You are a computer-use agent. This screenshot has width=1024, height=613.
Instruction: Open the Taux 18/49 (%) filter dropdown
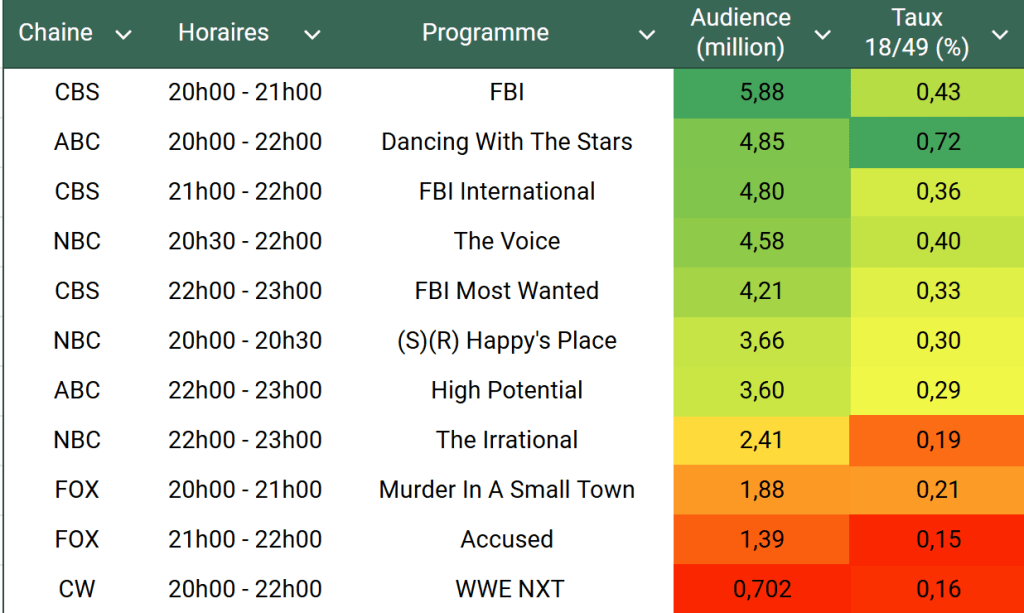click(999, 35)
